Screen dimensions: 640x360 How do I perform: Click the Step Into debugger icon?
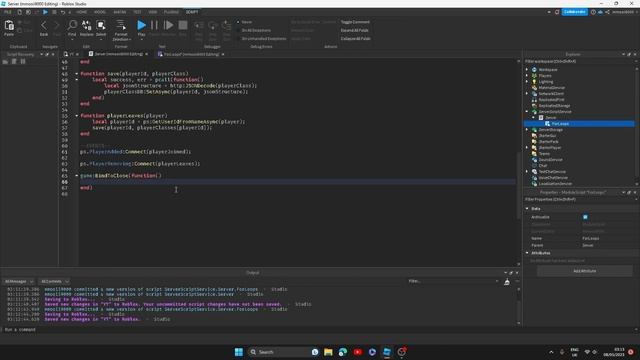point(198,26)
